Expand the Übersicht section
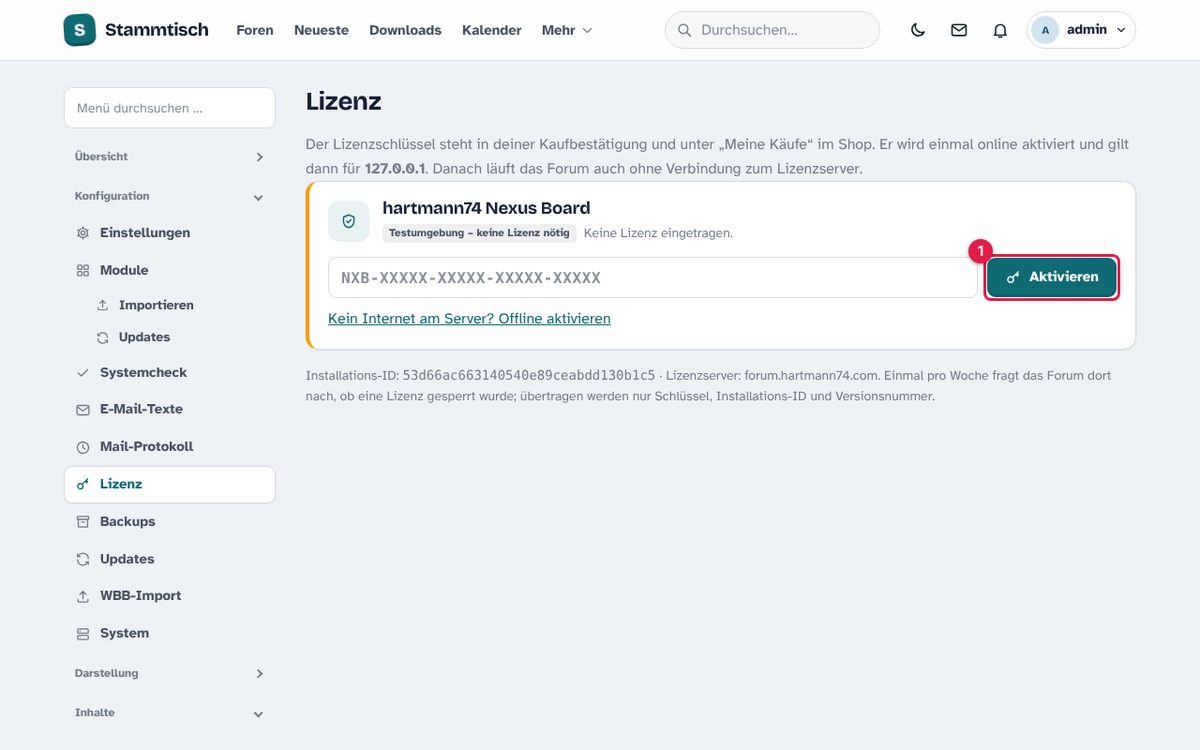Image resolution: width=1200 pixels, height=750 pixels. tap(169, 157)
